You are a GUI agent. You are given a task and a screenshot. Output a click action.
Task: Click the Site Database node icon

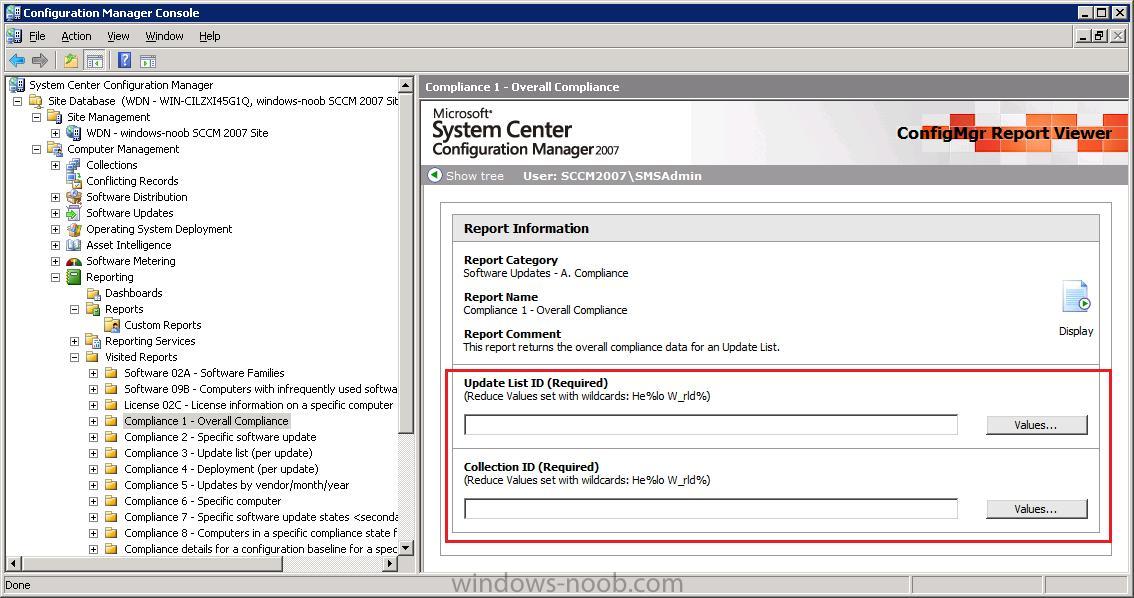click(x=35, y=101)
